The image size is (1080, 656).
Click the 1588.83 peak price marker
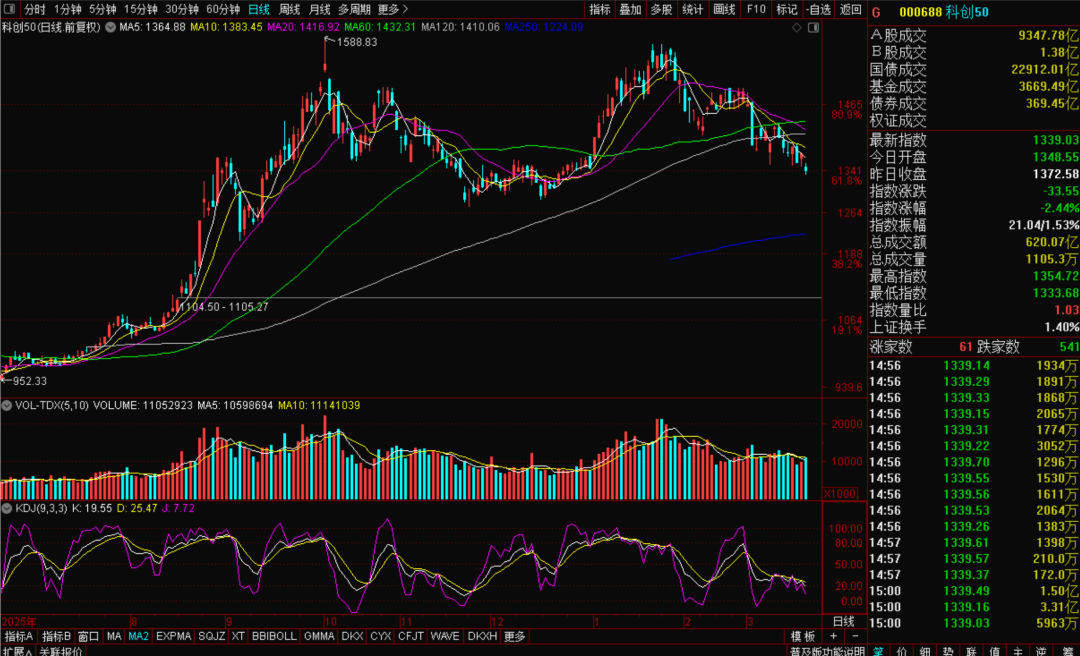pyautogui.click(x=355, y=43)
